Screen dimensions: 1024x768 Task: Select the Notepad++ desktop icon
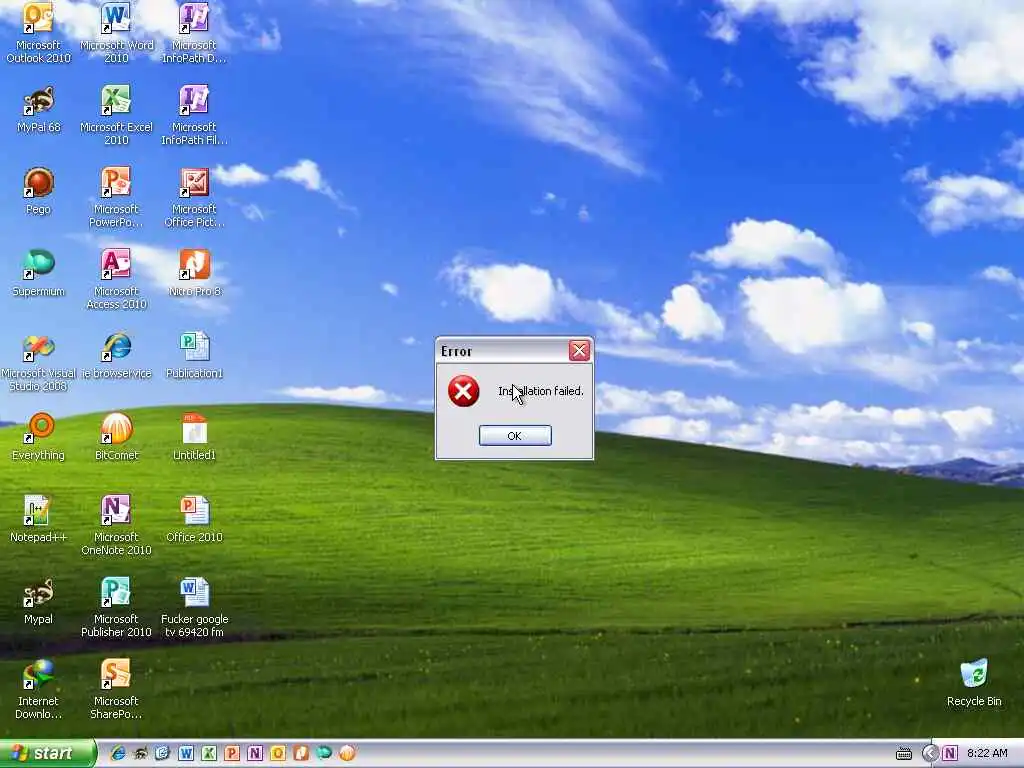pos(38,520)
